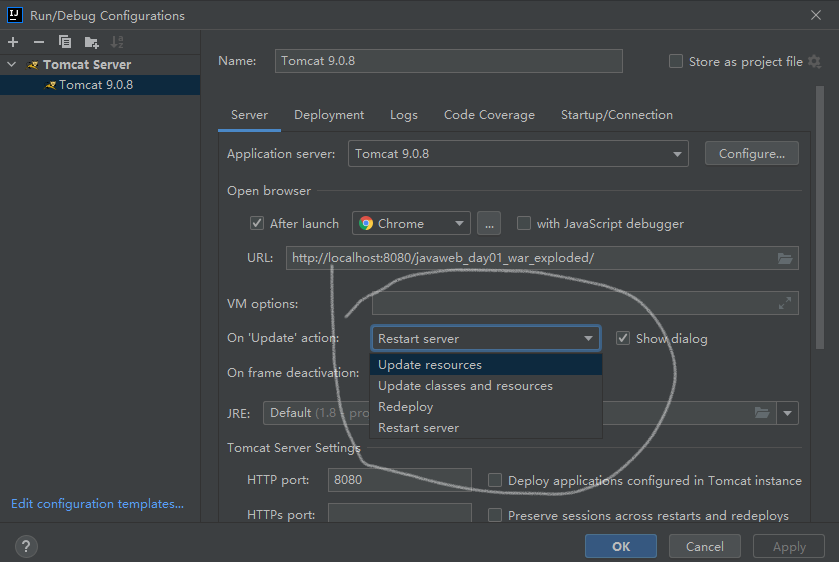This screenshot has height=562, width=839.
Task: Remove the selected configuration
Action: pyautogui.click(x=39, y=42)
